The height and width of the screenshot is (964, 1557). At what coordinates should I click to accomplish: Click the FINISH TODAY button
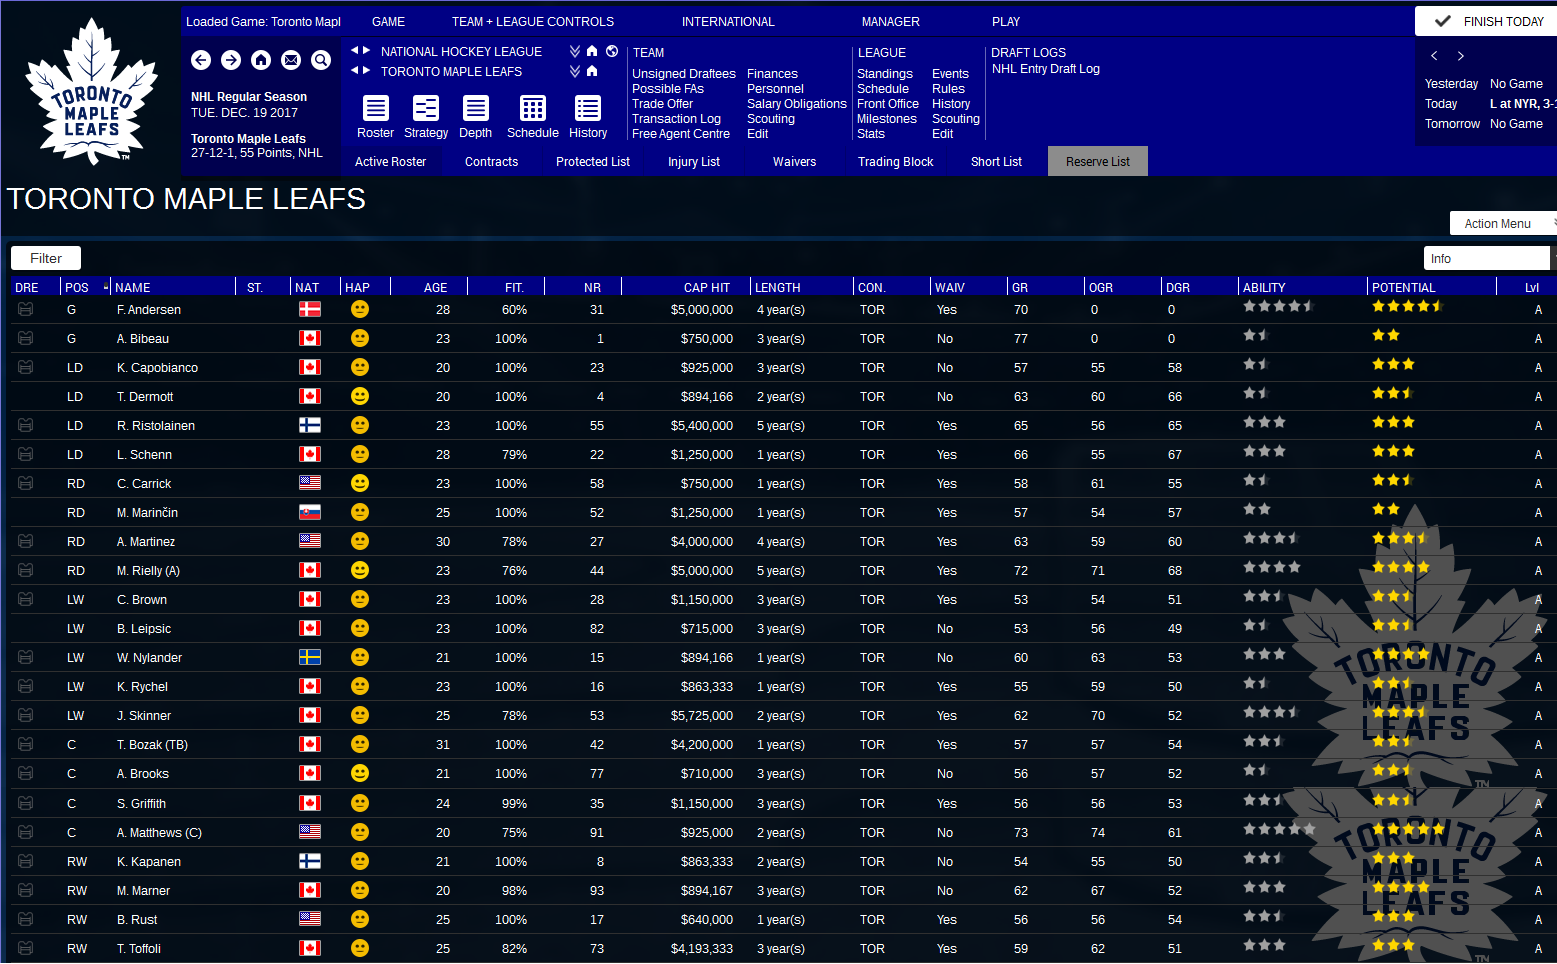click(1486, 21)
